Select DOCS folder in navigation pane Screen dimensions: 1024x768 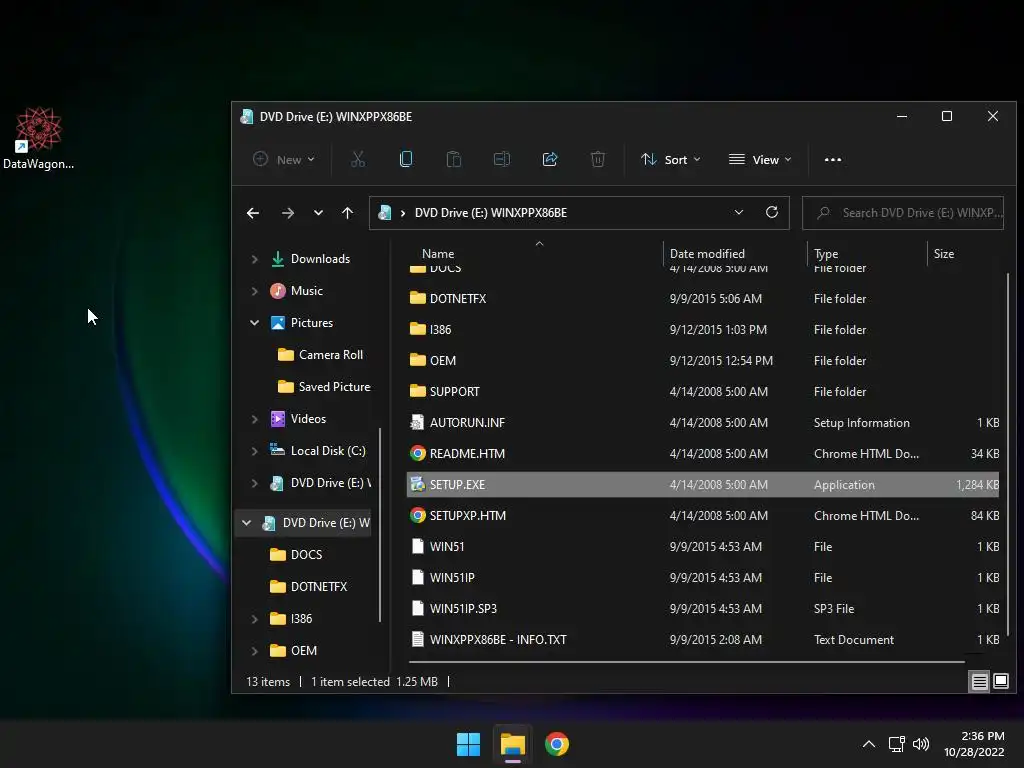[x=296, y=554]
